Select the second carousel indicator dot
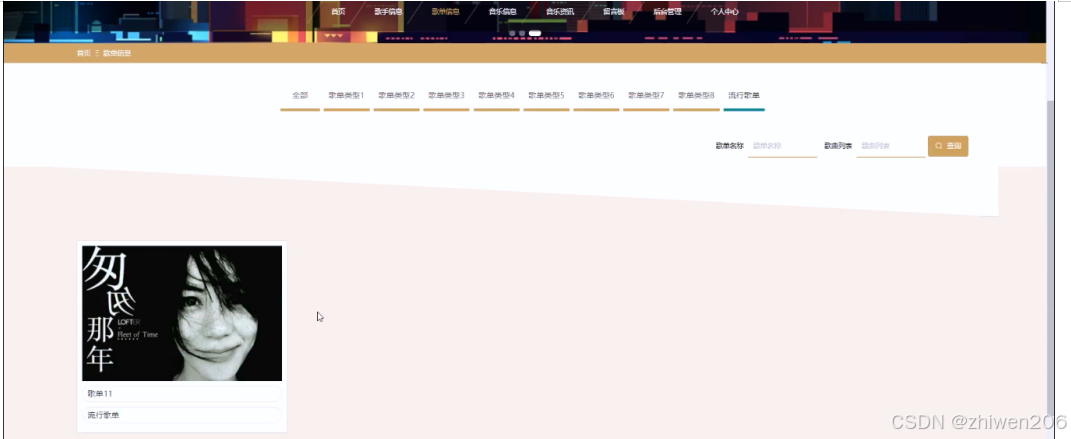This screenshot has width=1071, height=439. coord(522,33)
